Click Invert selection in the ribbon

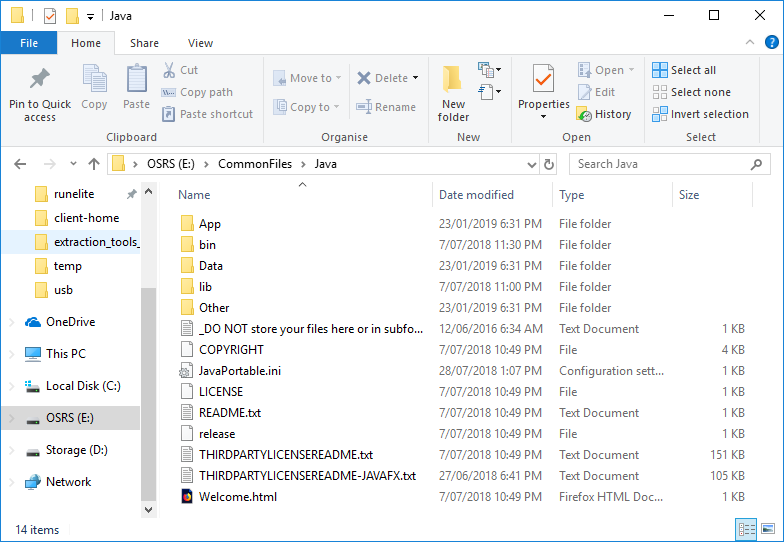(x=700, y=114)
